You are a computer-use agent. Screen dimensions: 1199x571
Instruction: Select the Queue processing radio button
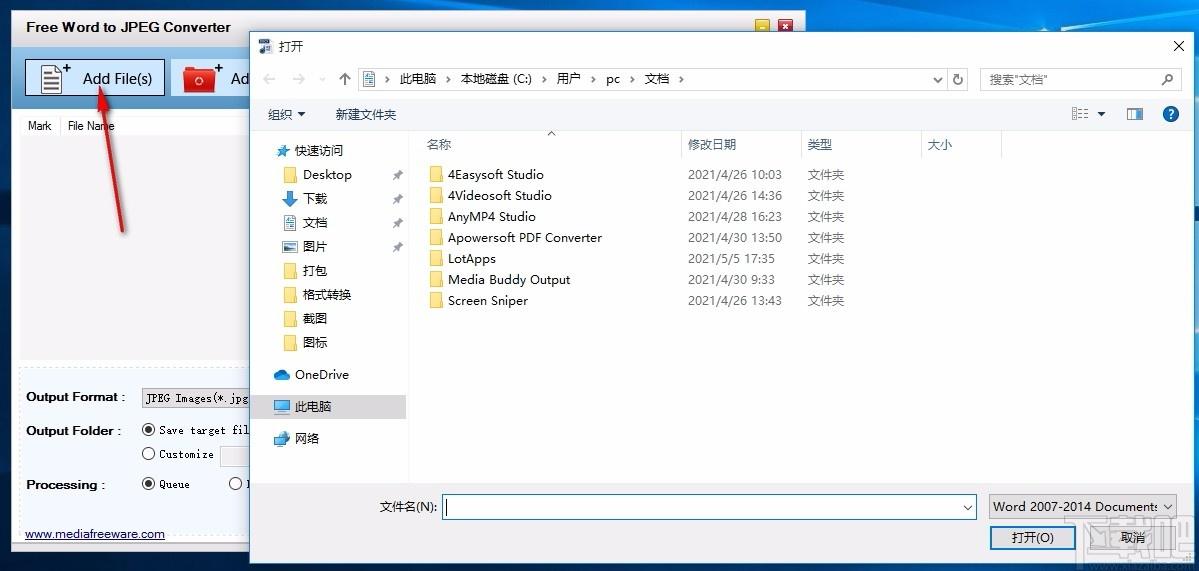coord(148,484)
